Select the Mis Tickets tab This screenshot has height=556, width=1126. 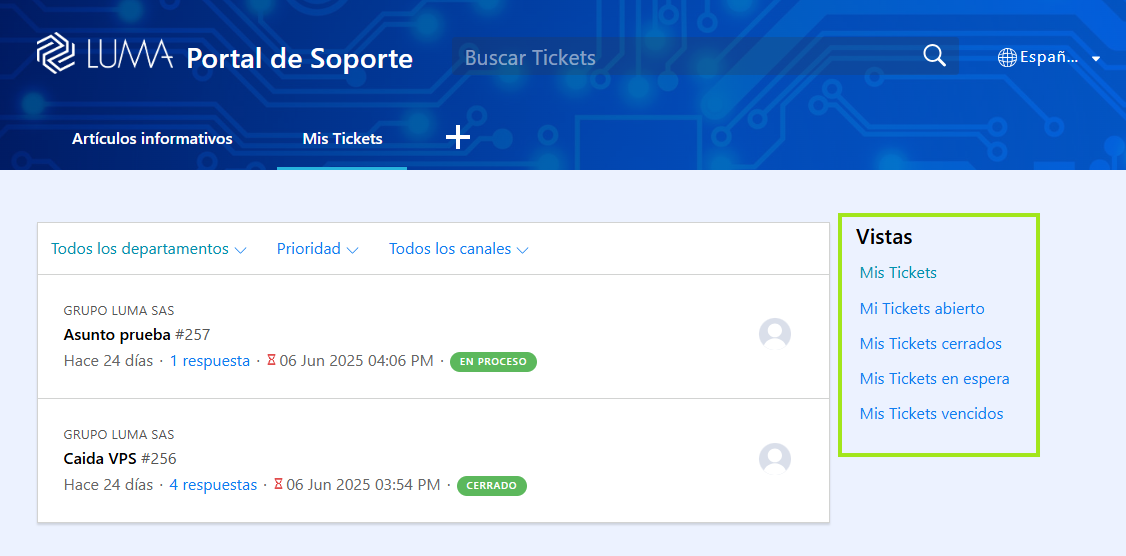[342, 139]
